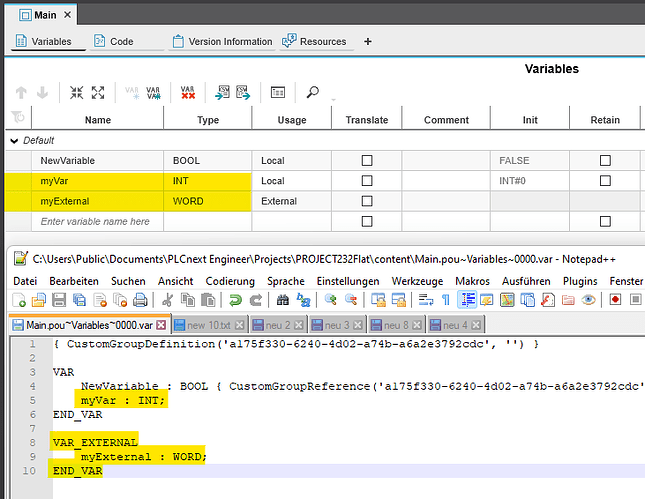Image resolution: width=645 pixels, height=499 pixels.
Task: Toggle Translate checkbox for myExternal
Action: click(367, 201)
